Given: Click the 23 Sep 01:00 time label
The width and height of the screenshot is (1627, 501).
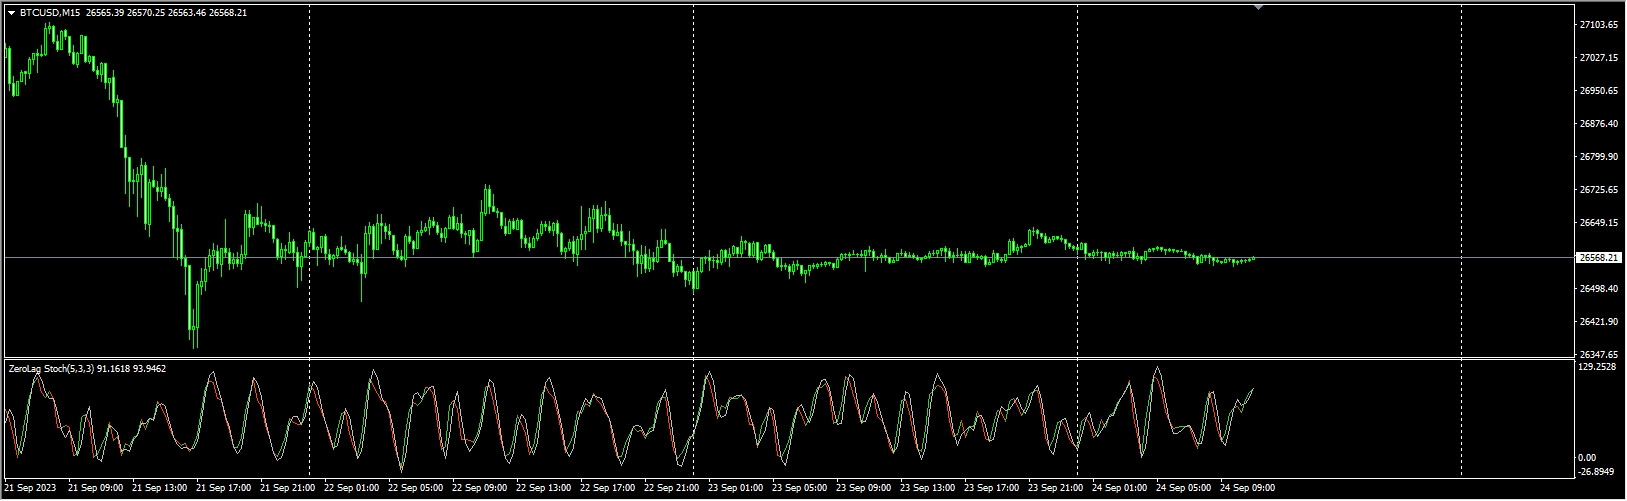Looking at the screenshot, I should pos(737,489).
